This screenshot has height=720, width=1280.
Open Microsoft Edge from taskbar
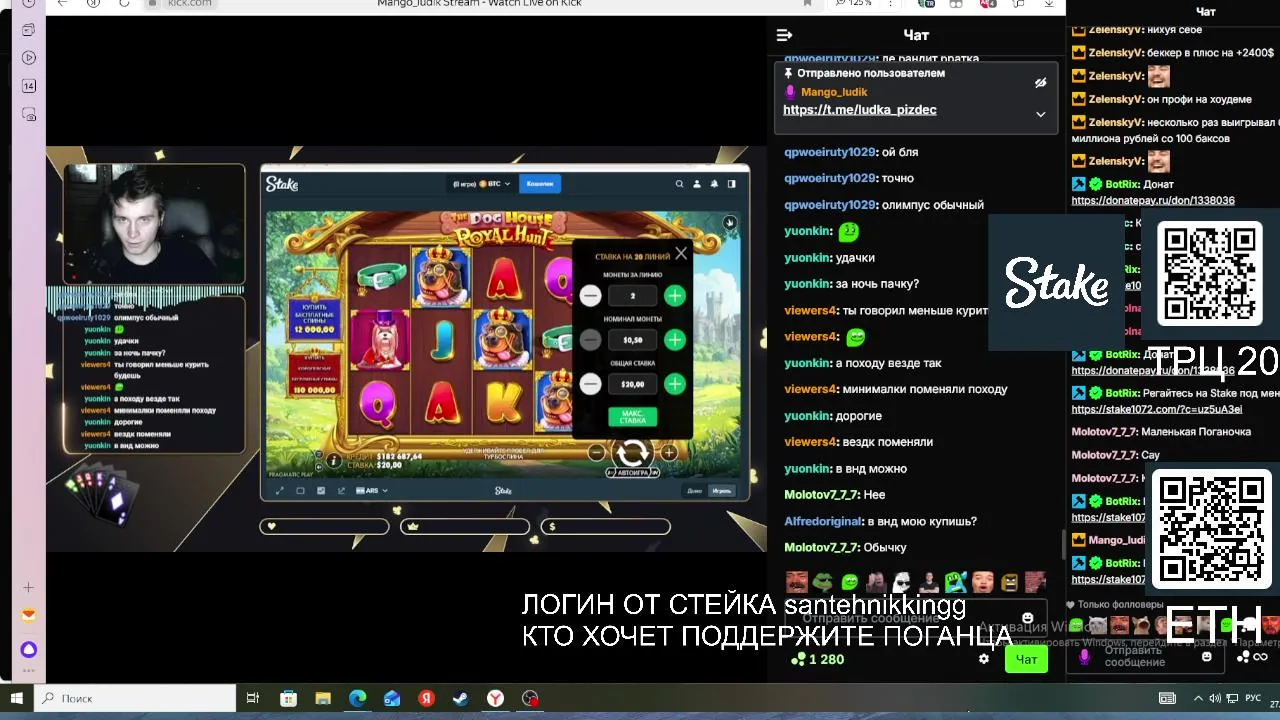[358, 698]
